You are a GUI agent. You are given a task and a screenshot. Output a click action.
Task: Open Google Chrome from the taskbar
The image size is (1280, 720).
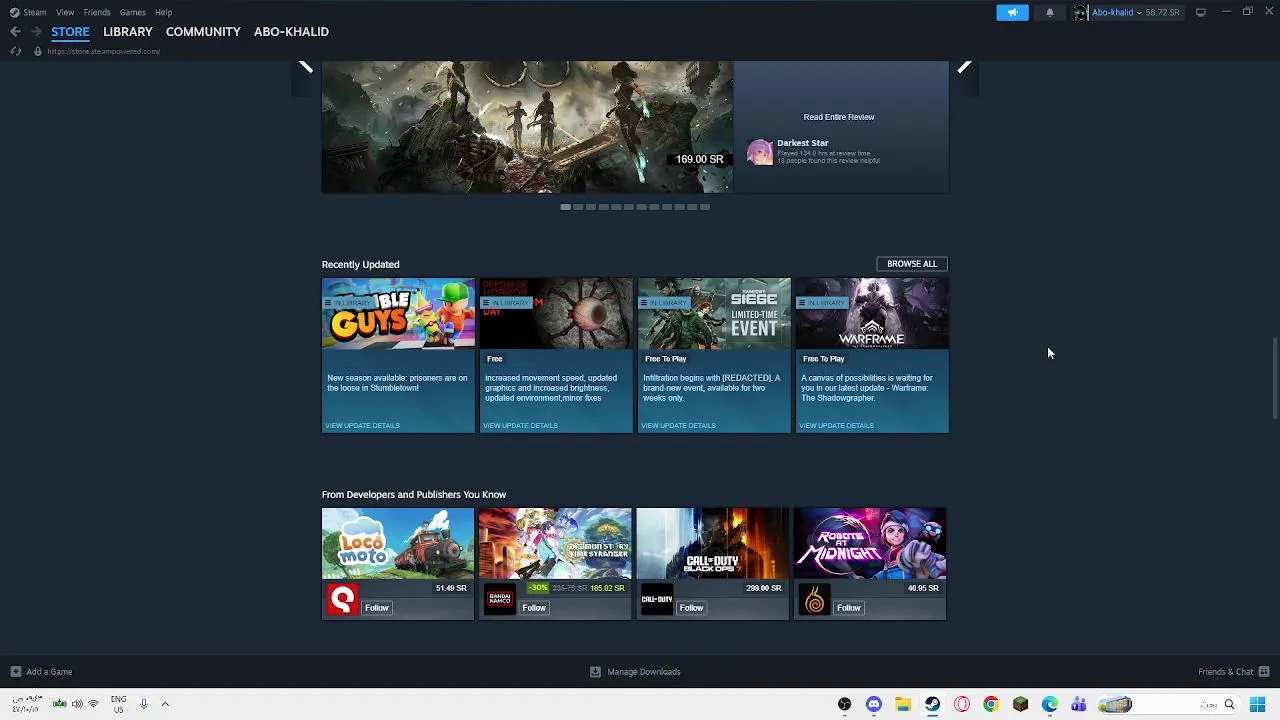[991, 704]
